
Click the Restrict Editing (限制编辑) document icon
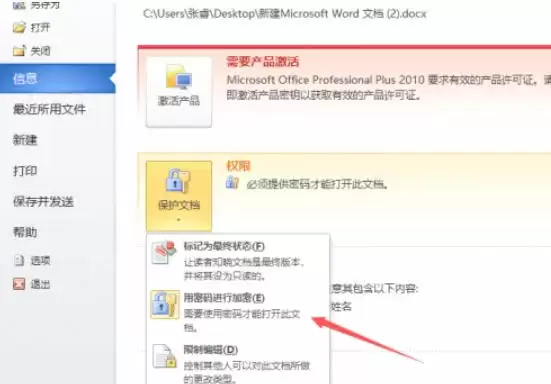click(164, 356)
